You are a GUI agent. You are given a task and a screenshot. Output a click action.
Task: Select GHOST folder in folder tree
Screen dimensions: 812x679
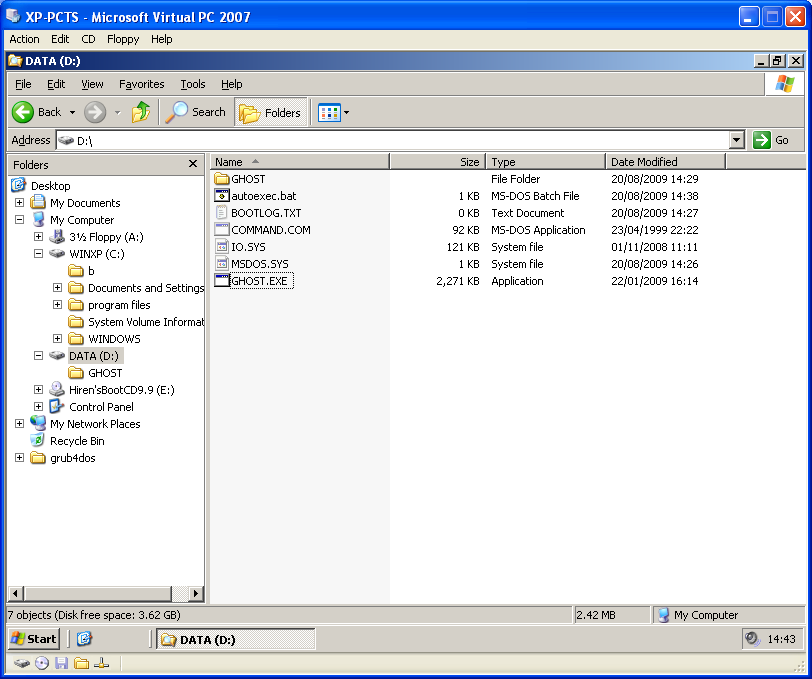point(105,373)
